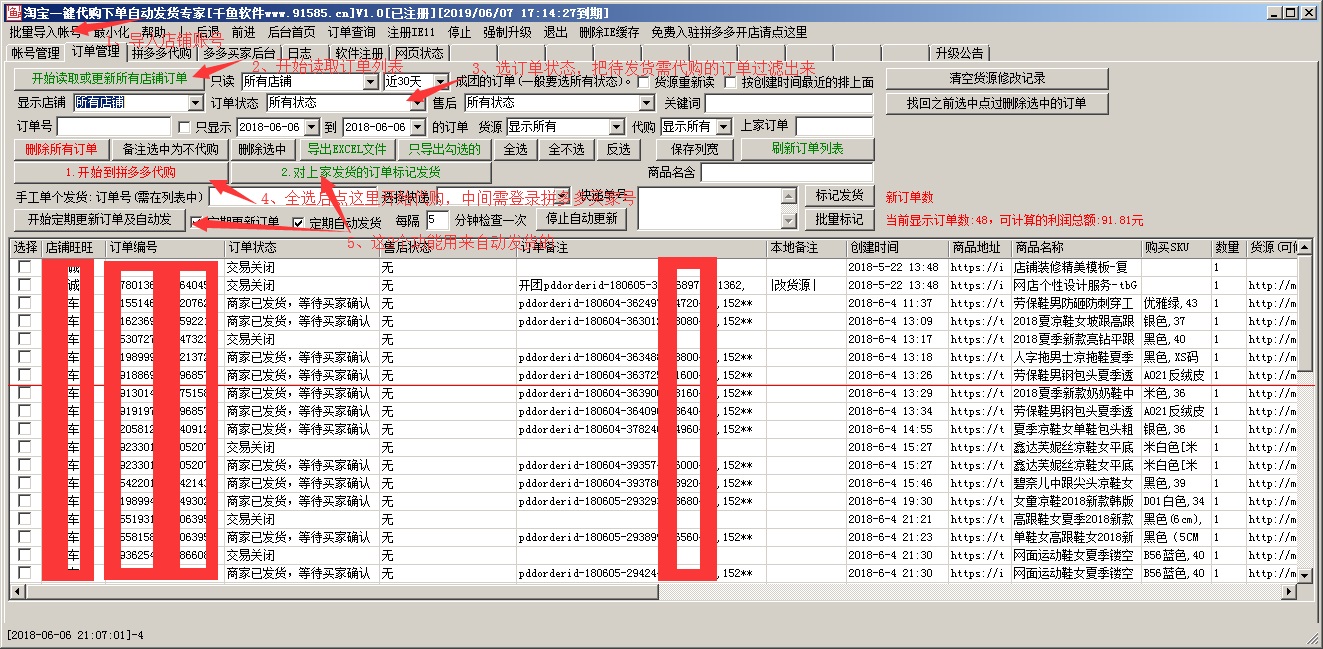Open the 多多买家后台 tab
The image size is (1323, 649).
pos(238,53)
